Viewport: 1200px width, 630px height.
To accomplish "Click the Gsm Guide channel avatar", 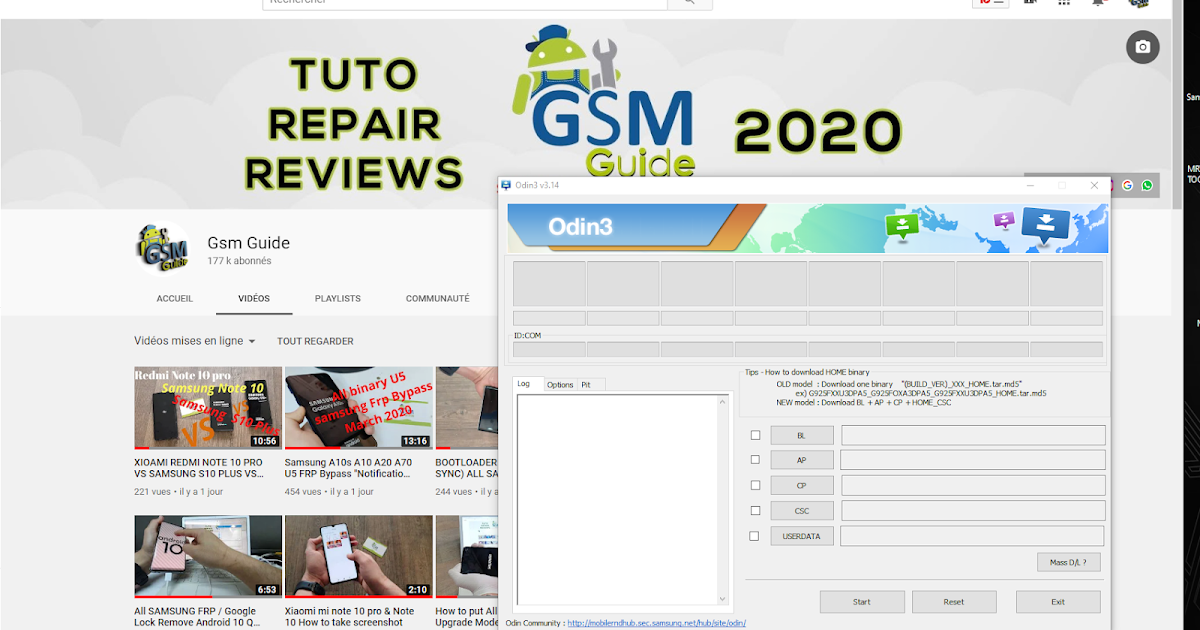I will coord(163,249).
